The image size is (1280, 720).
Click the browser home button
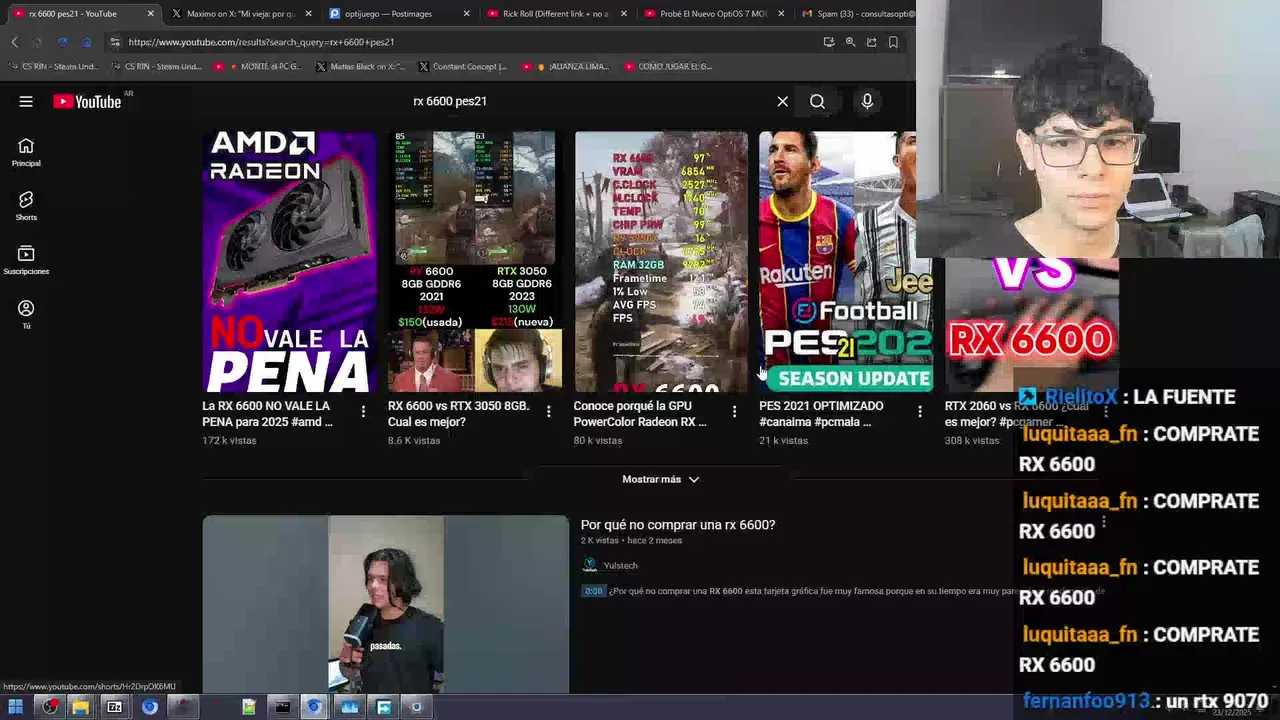(x=86, y=42)
